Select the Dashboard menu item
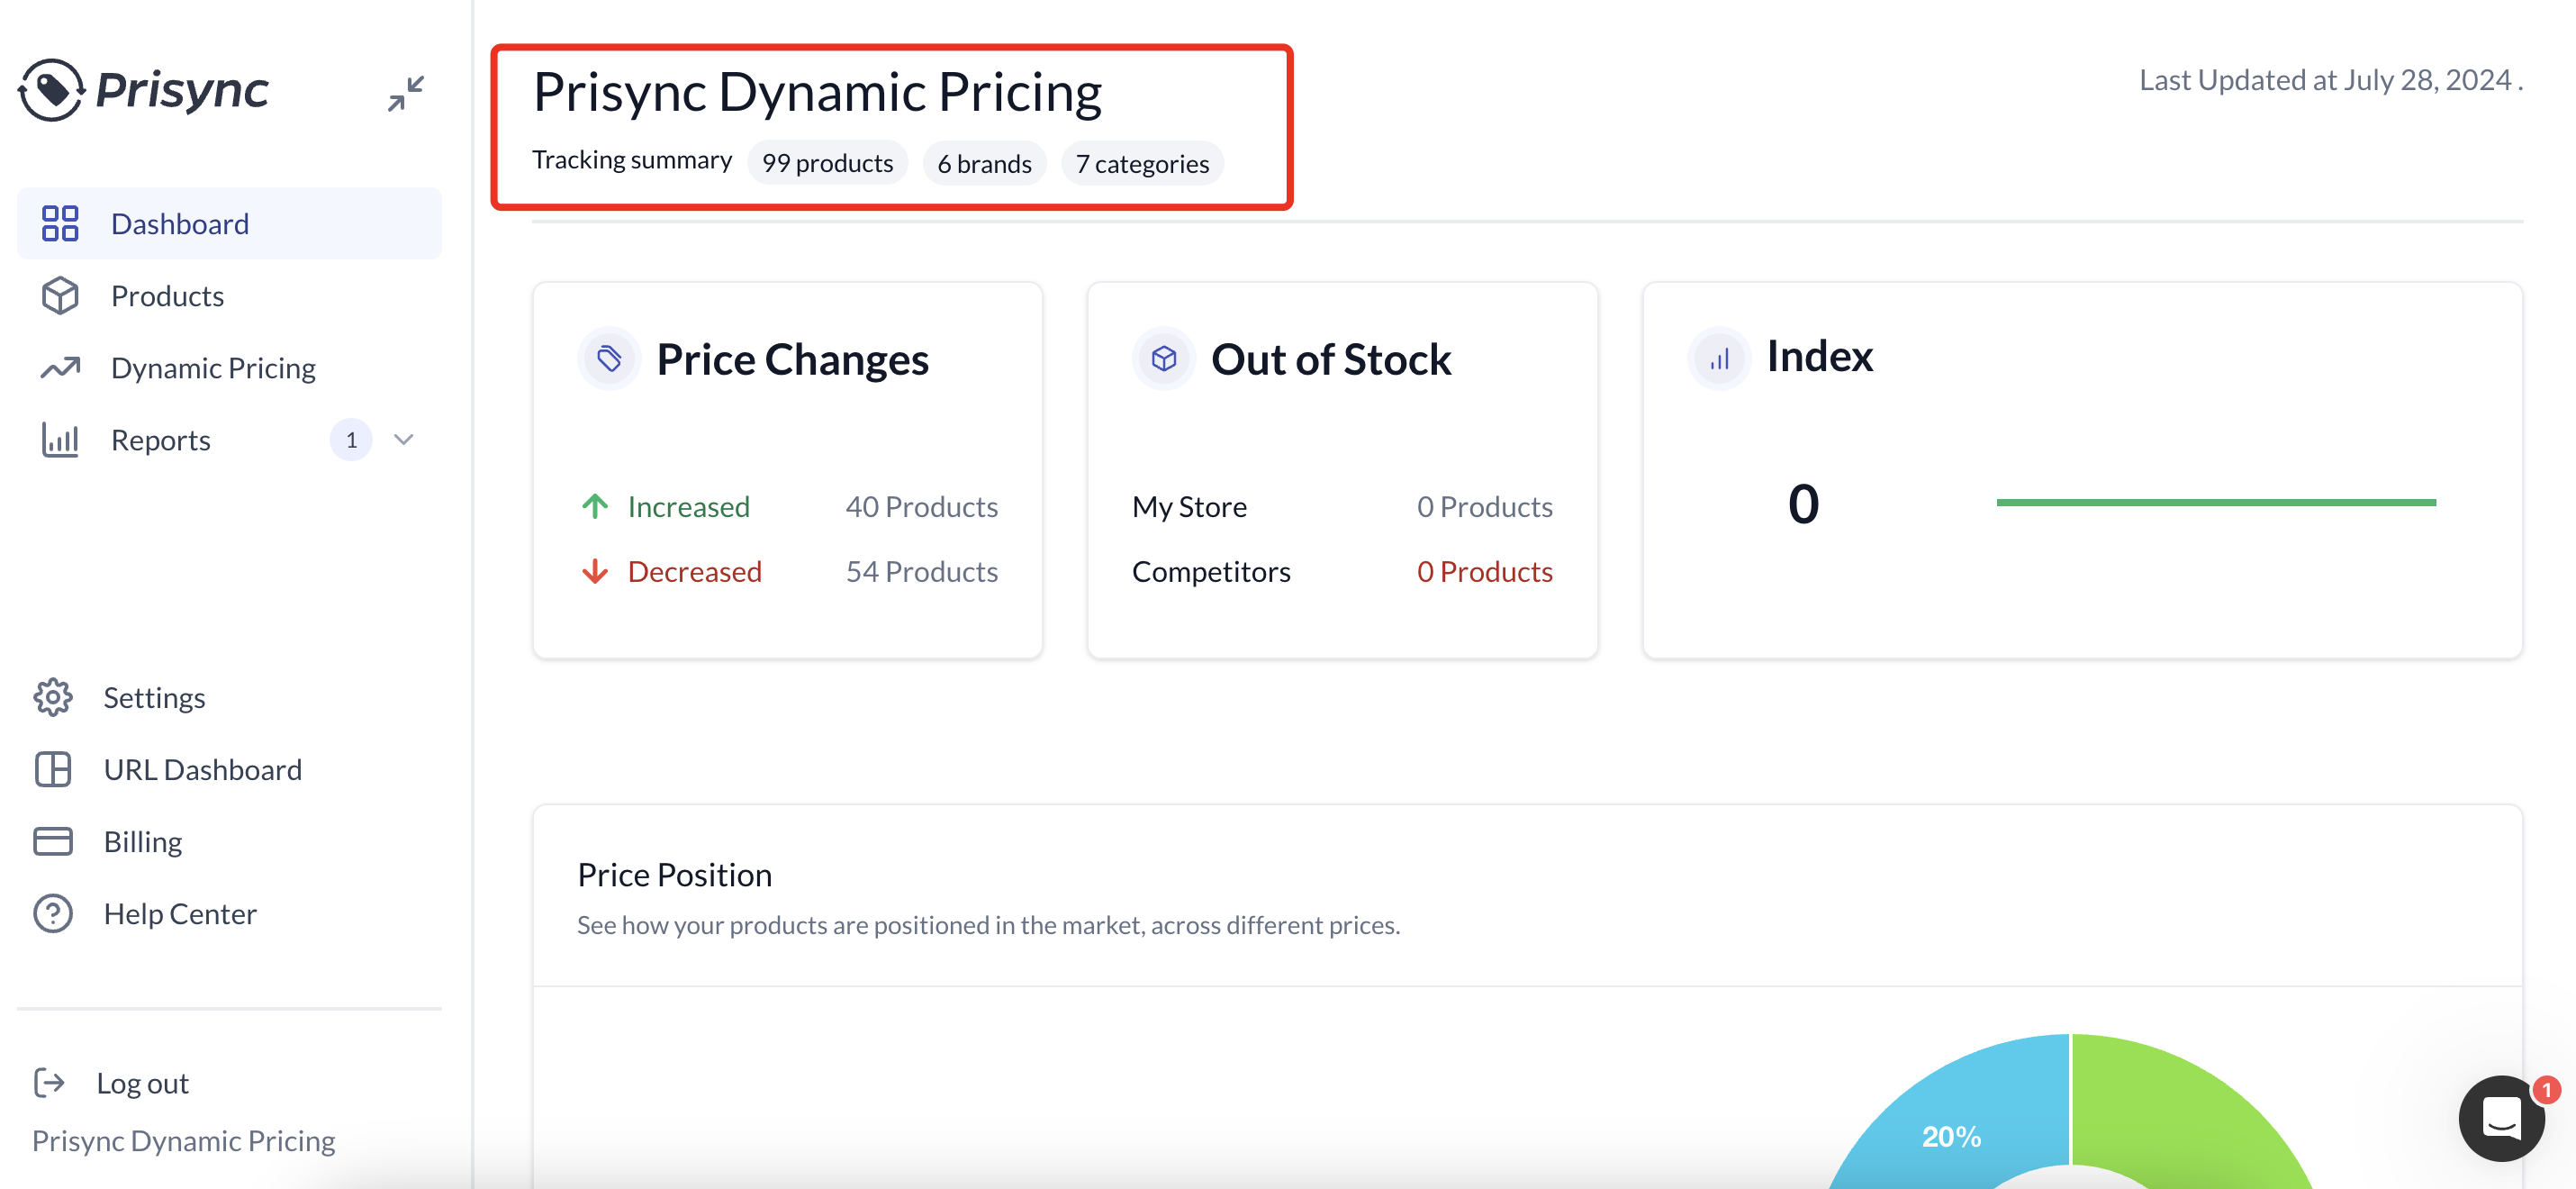This screenshot has width=2576, height=1189. (180, 223)
